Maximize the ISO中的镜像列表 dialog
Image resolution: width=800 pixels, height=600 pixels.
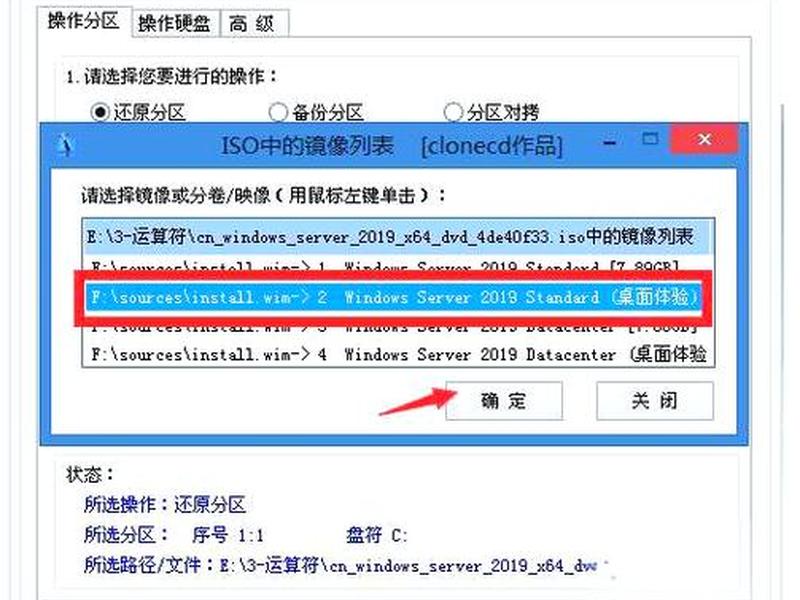click(x=649, y=139)
